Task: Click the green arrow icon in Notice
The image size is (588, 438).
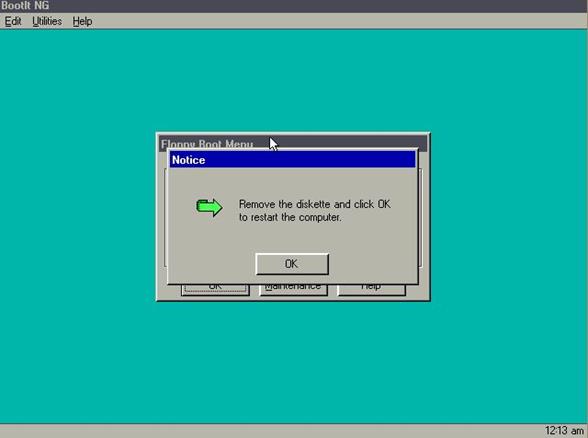Action: point(209,207)
